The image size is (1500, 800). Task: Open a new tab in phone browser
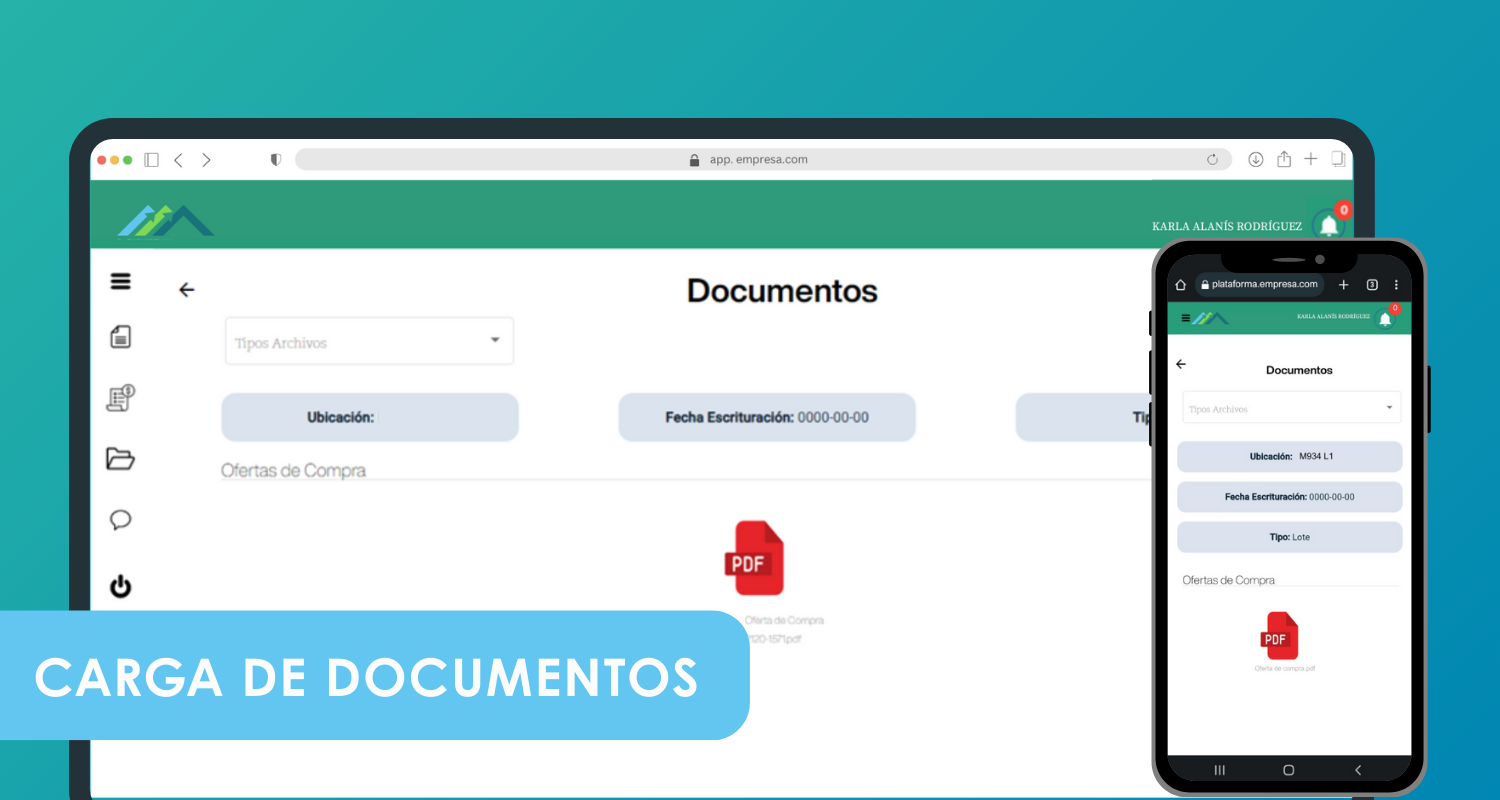click(1344, 285)
